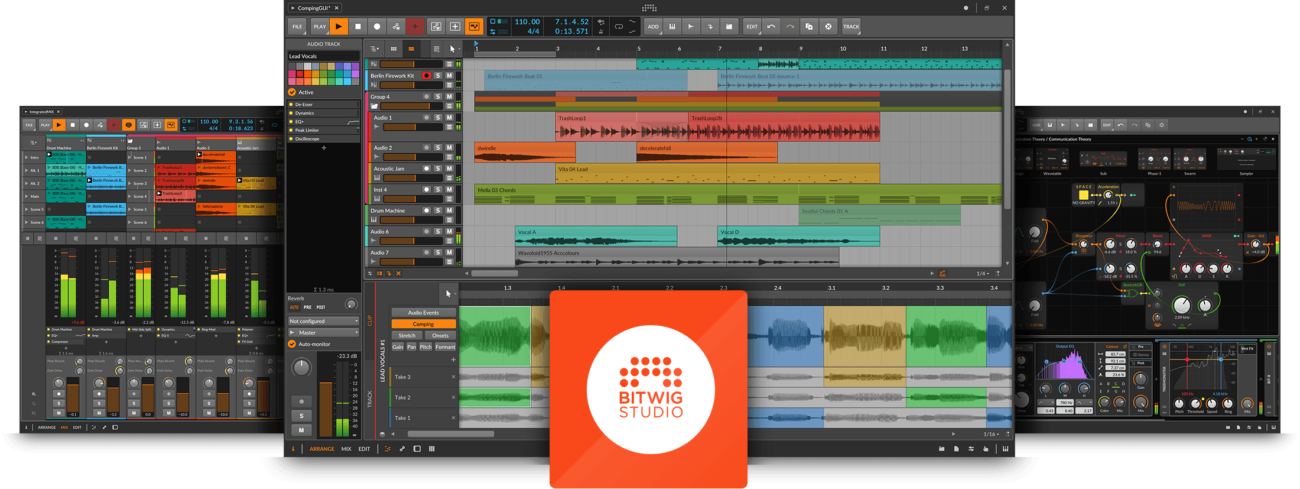Image resolution: width=1300 pixels, height=489 pixels.
Task: Open the pointer tool dropdown in arranger
Action: point(454,49)
